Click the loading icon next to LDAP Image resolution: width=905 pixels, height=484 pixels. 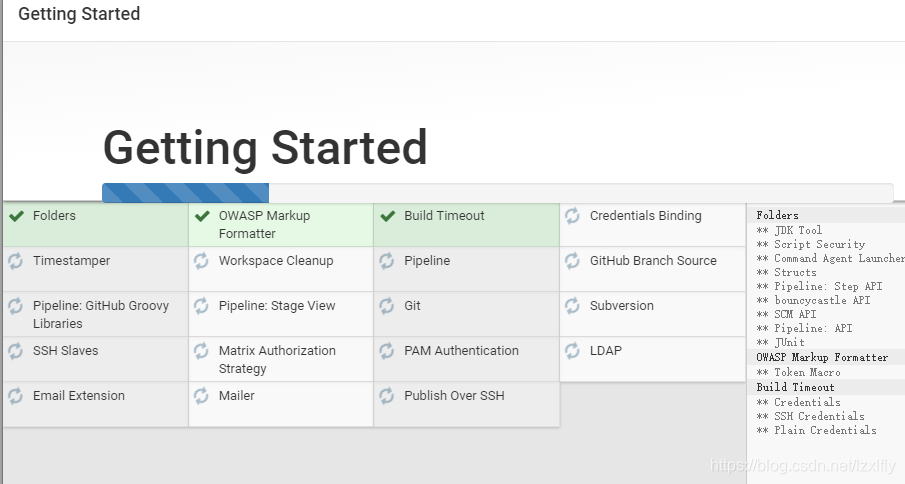572,351
